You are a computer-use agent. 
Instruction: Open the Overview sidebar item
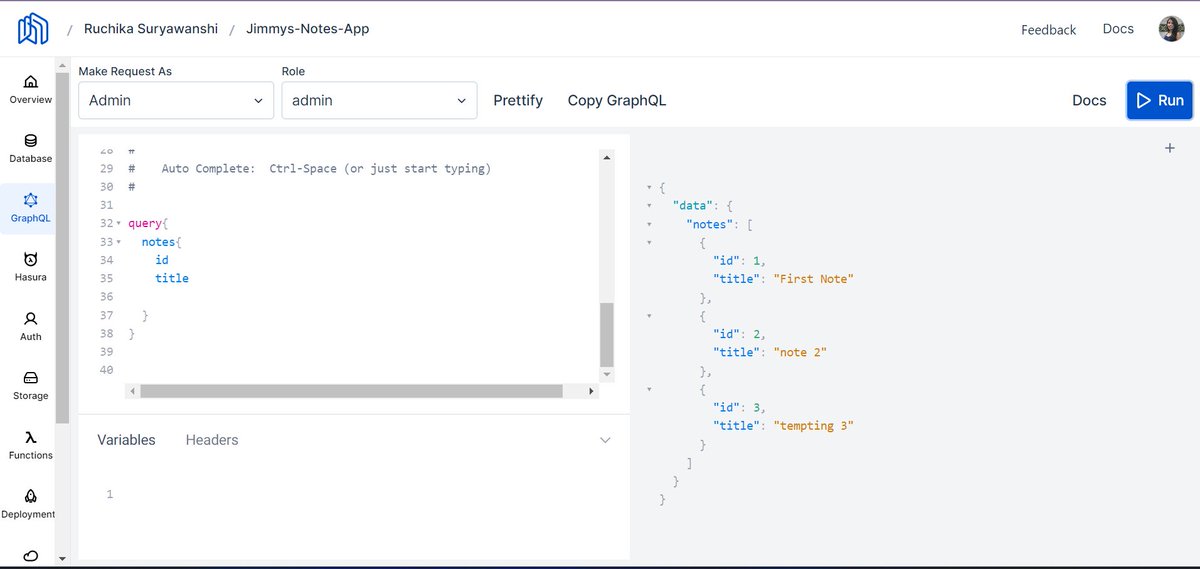coord(31,90)
